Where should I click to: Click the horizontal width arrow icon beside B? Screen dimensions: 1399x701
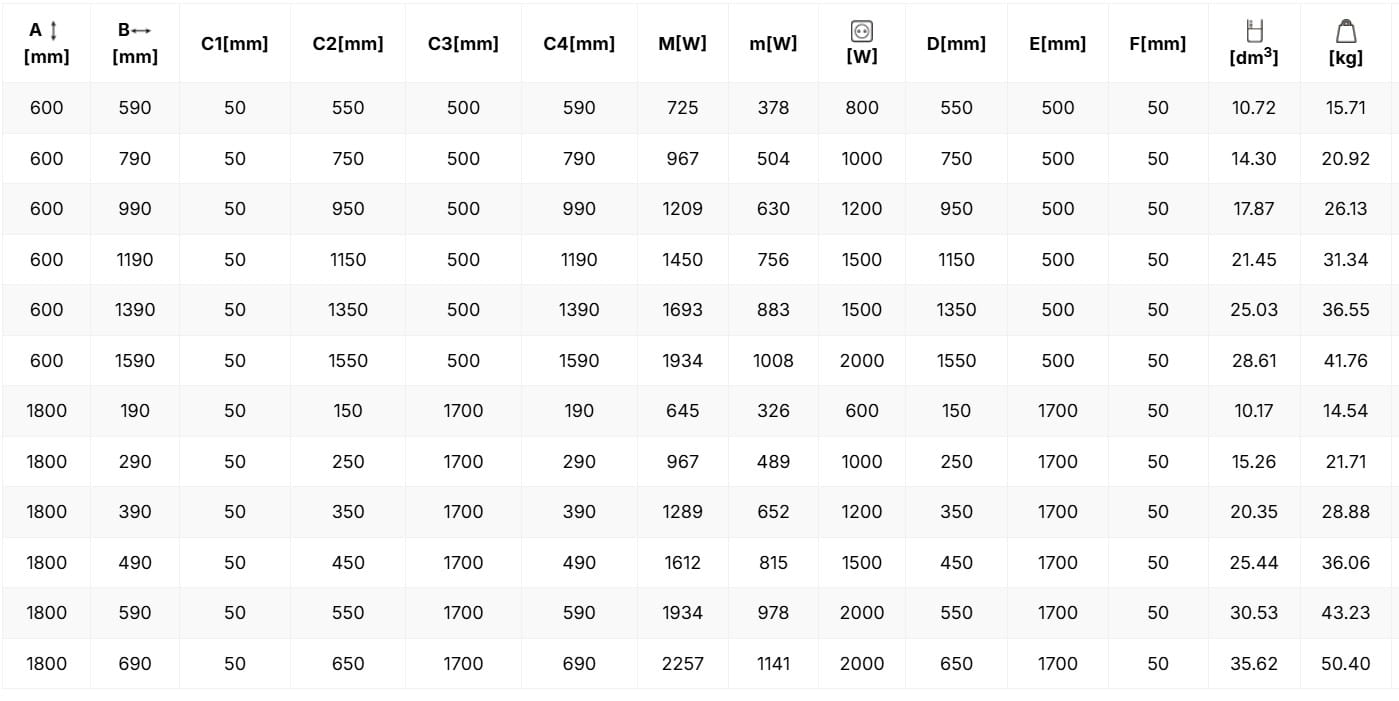(141, 31)
